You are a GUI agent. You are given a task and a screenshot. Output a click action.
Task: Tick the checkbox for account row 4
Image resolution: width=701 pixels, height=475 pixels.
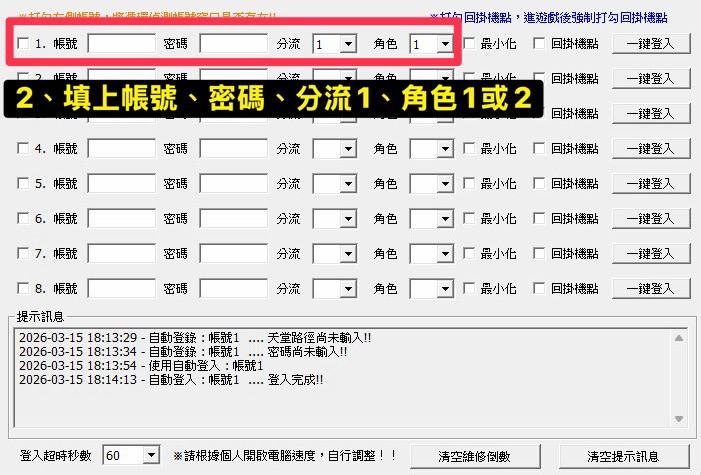coord(23,148)
